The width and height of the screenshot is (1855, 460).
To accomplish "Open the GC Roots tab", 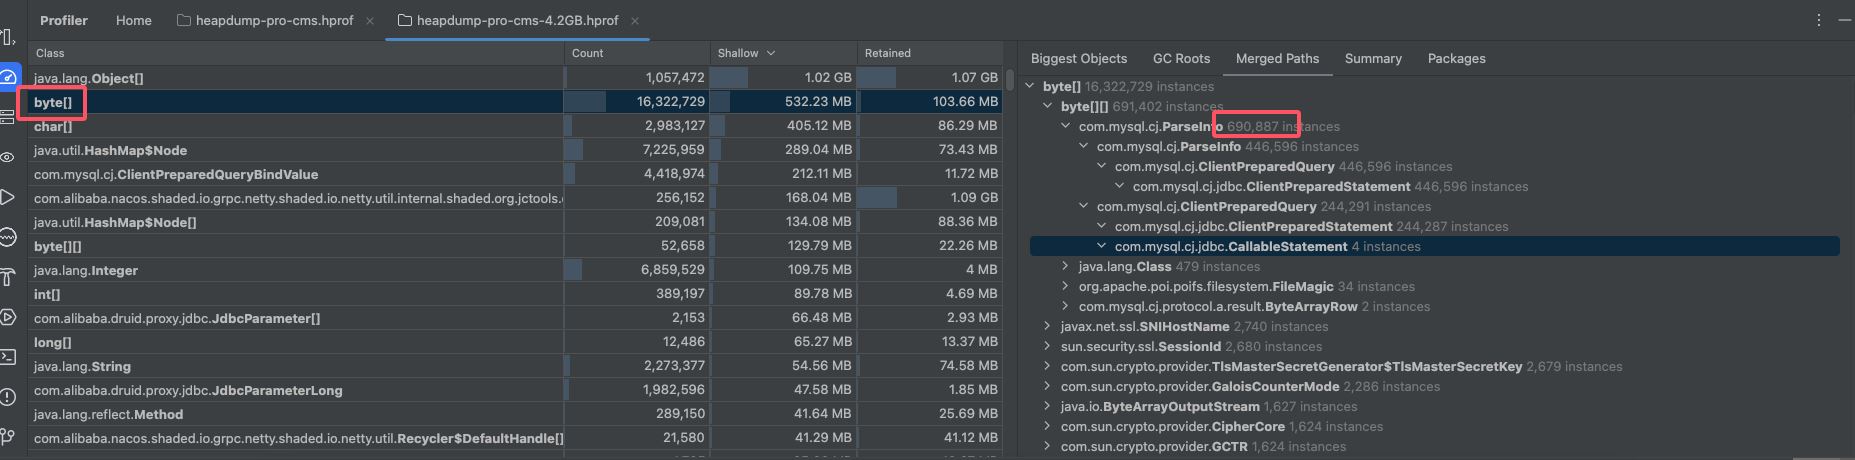I will [x=1181, y=58].
